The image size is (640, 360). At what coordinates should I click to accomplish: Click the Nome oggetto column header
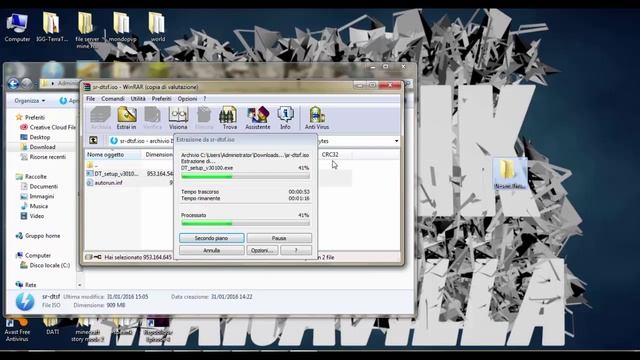click(x=113, y=155)
